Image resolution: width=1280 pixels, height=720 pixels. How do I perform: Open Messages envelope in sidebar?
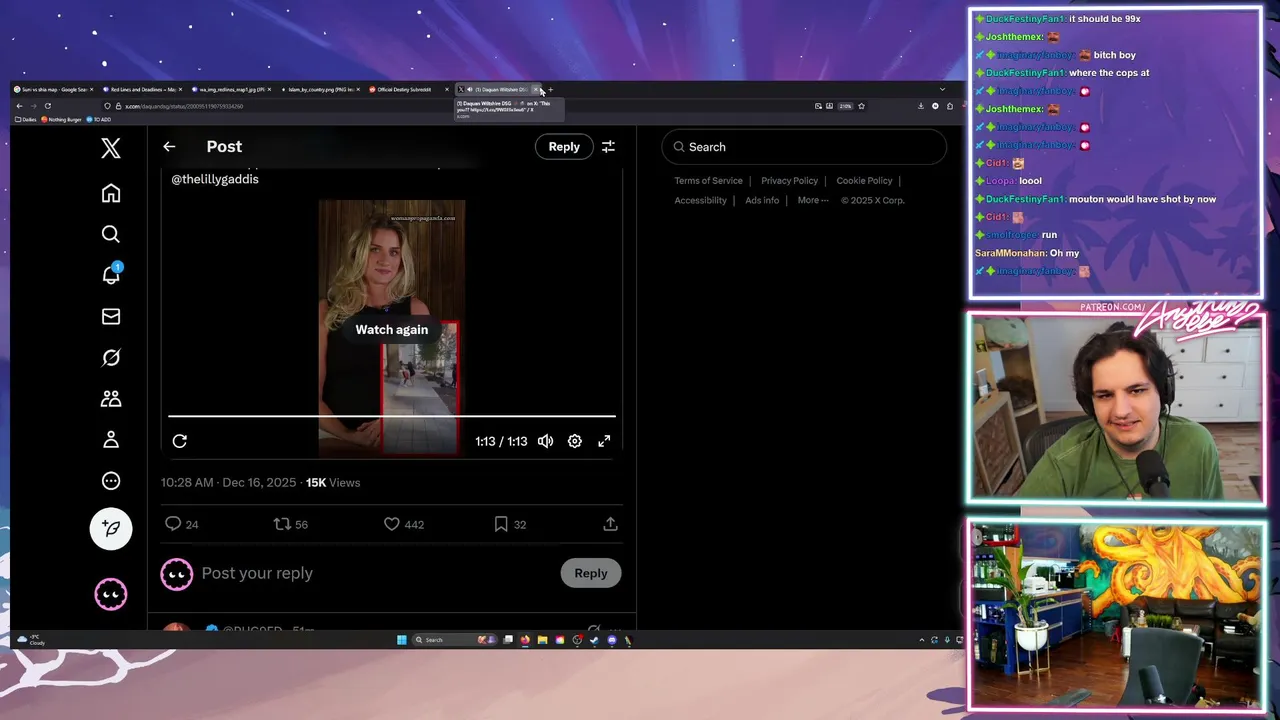[x=111, y=316]
